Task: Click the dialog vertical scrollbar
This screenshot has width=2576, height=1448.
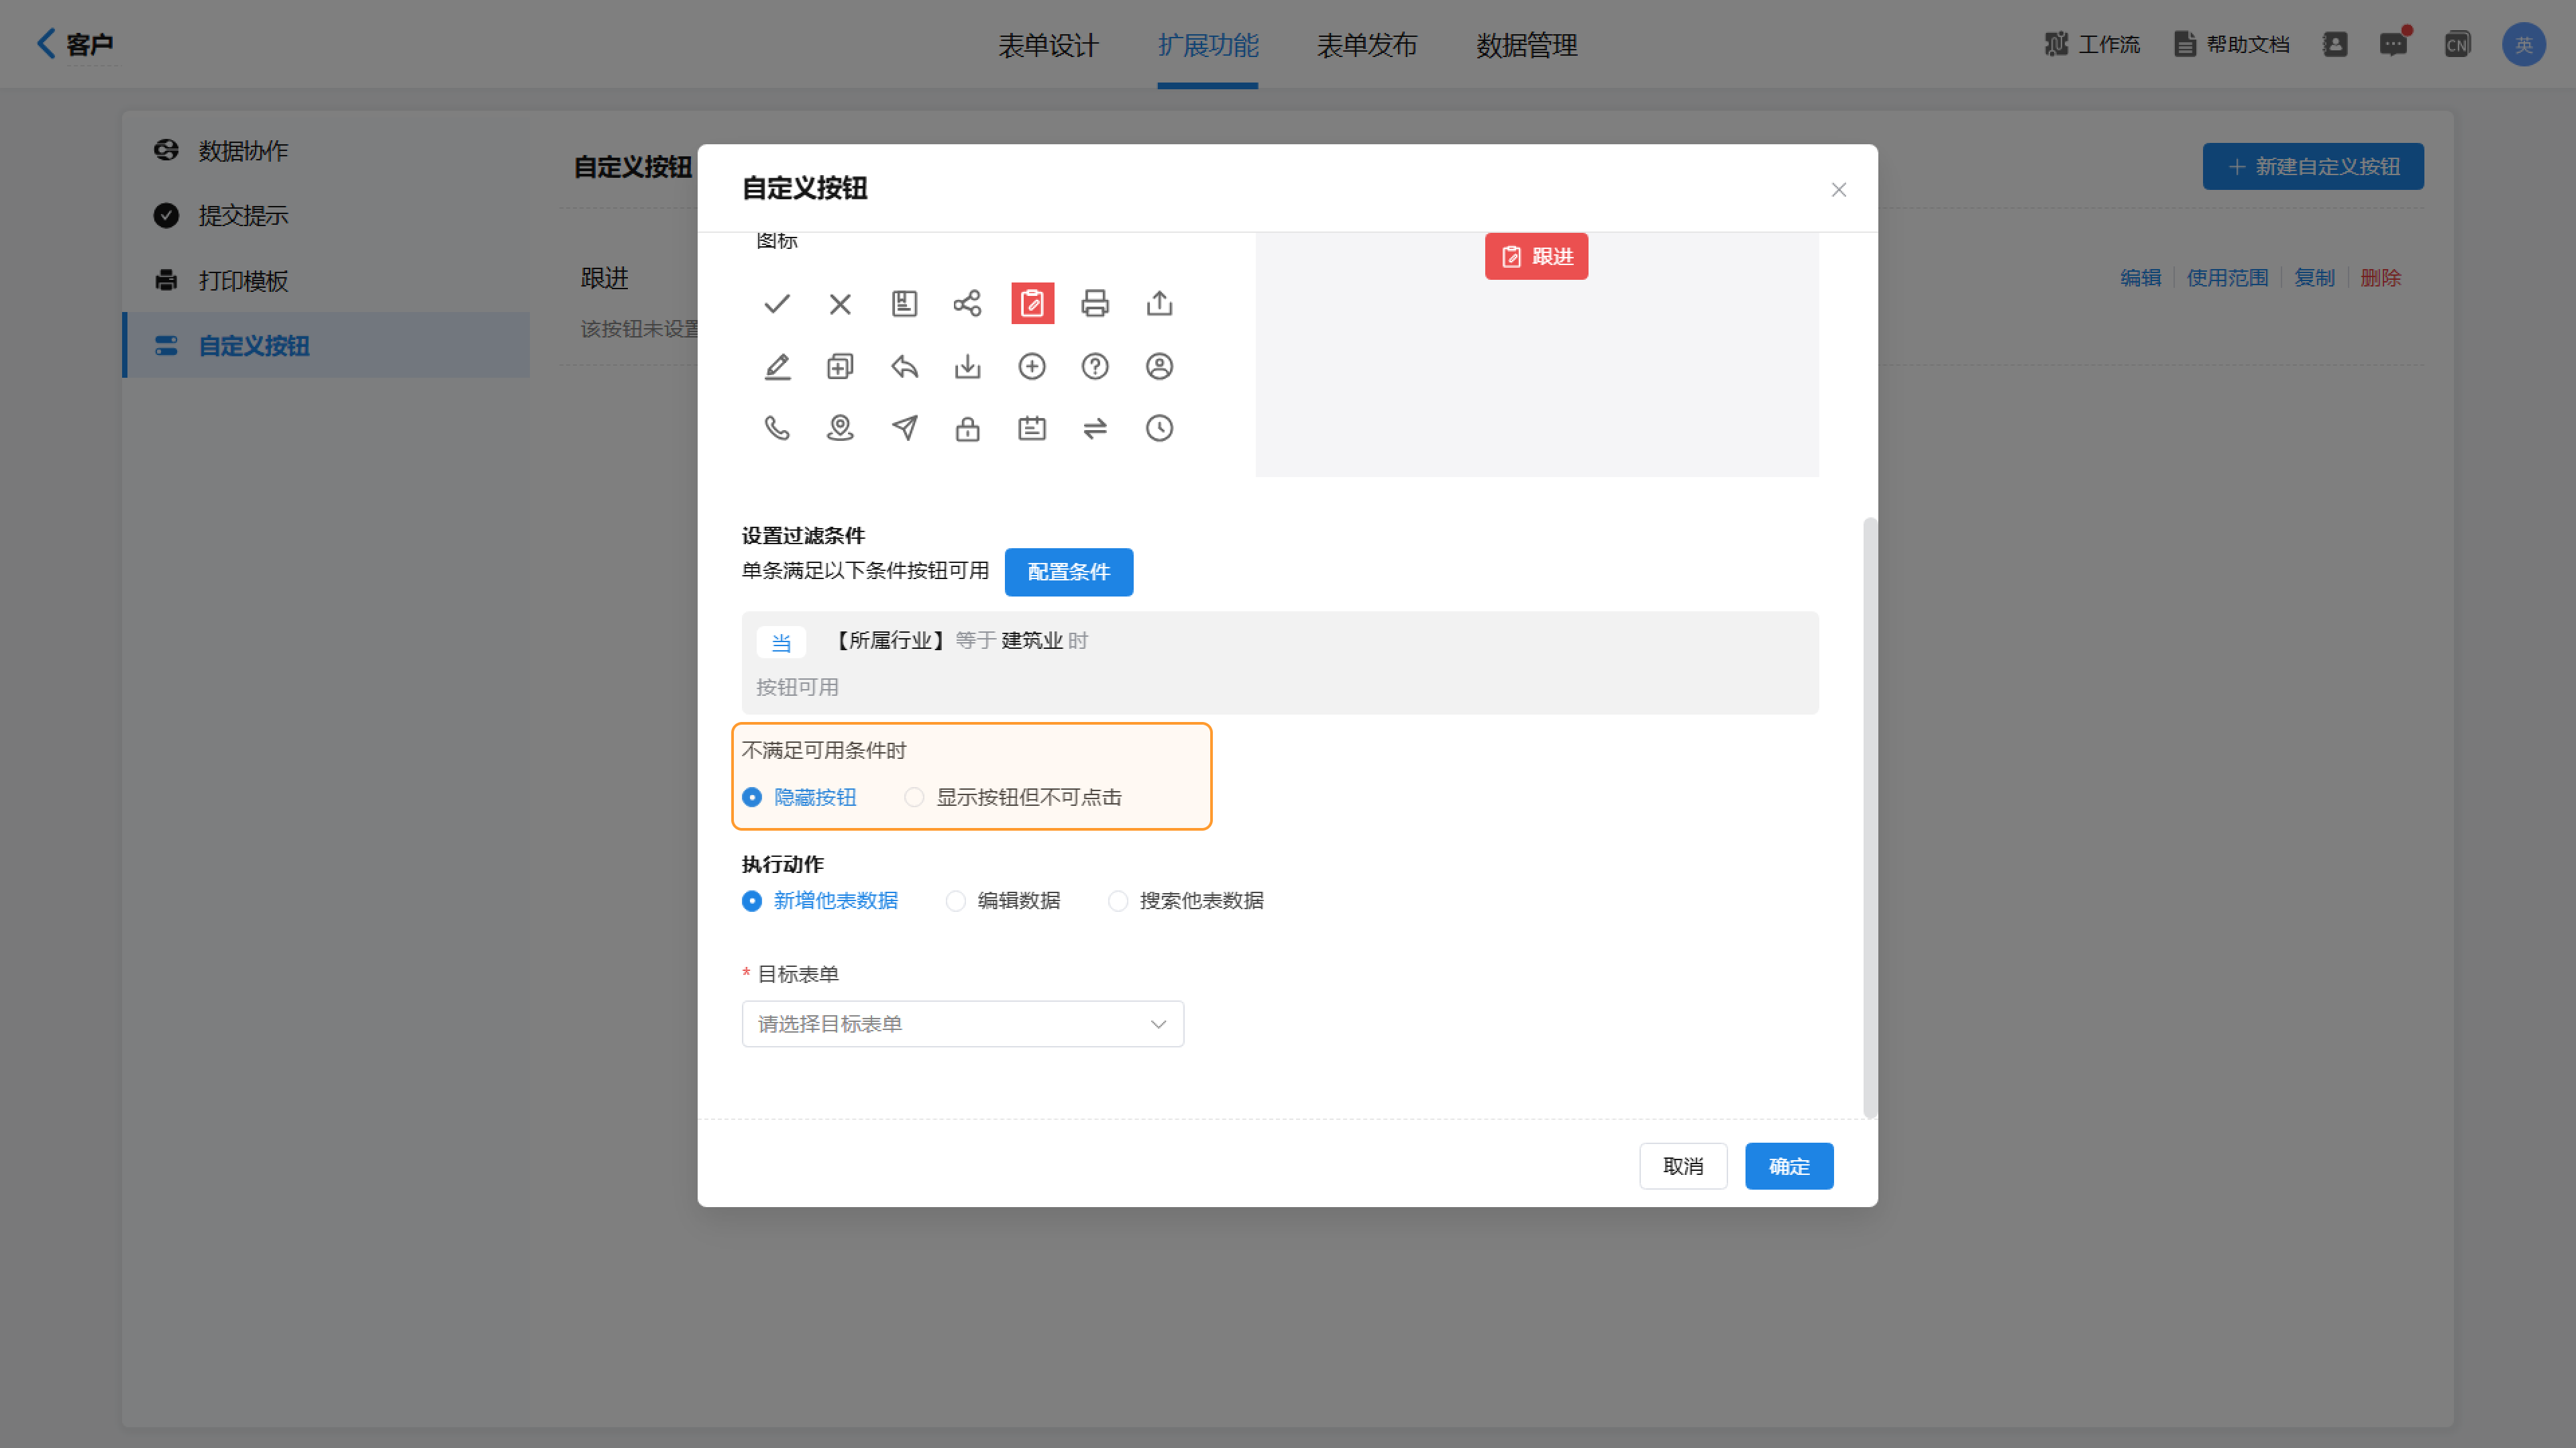Action: 1869,817
